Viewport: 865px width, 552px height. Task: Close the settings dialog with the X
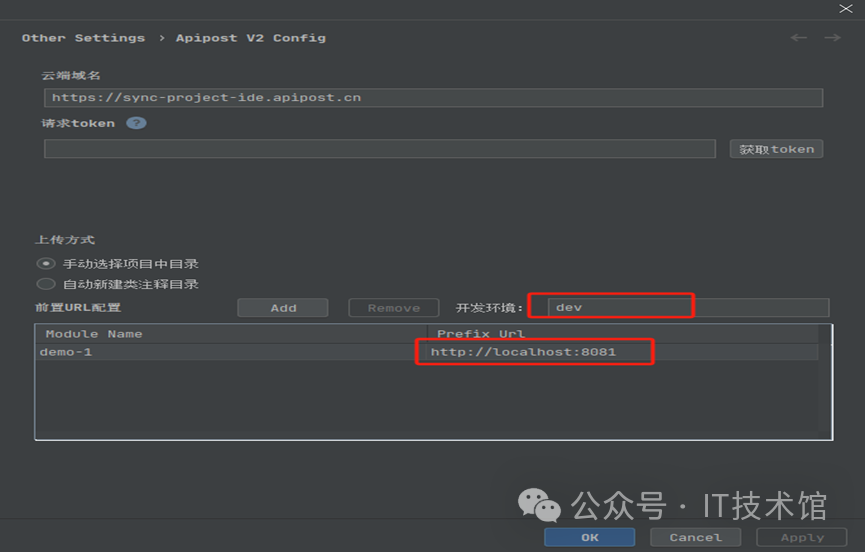pos(846,8)
